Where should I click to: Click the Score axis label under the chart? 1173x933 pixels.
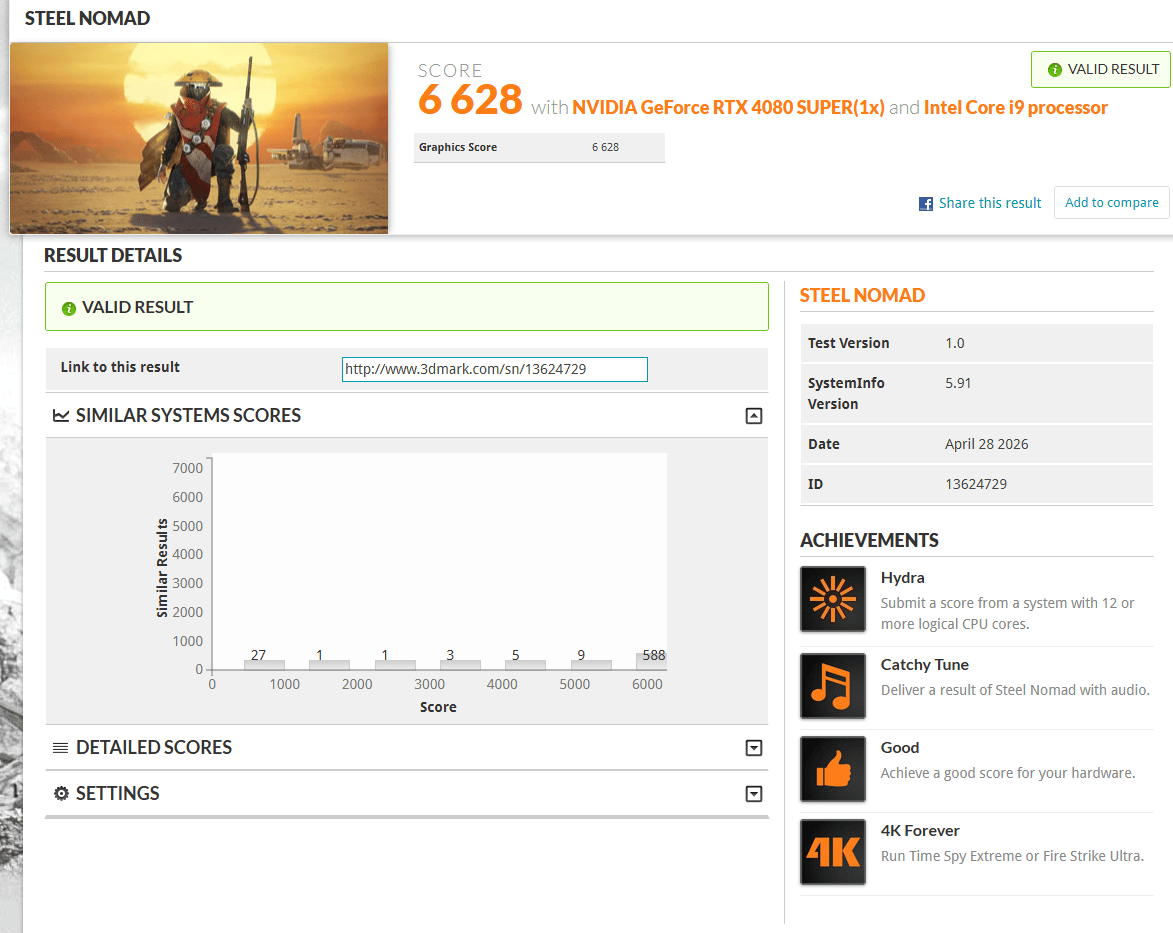coord(438,707)
